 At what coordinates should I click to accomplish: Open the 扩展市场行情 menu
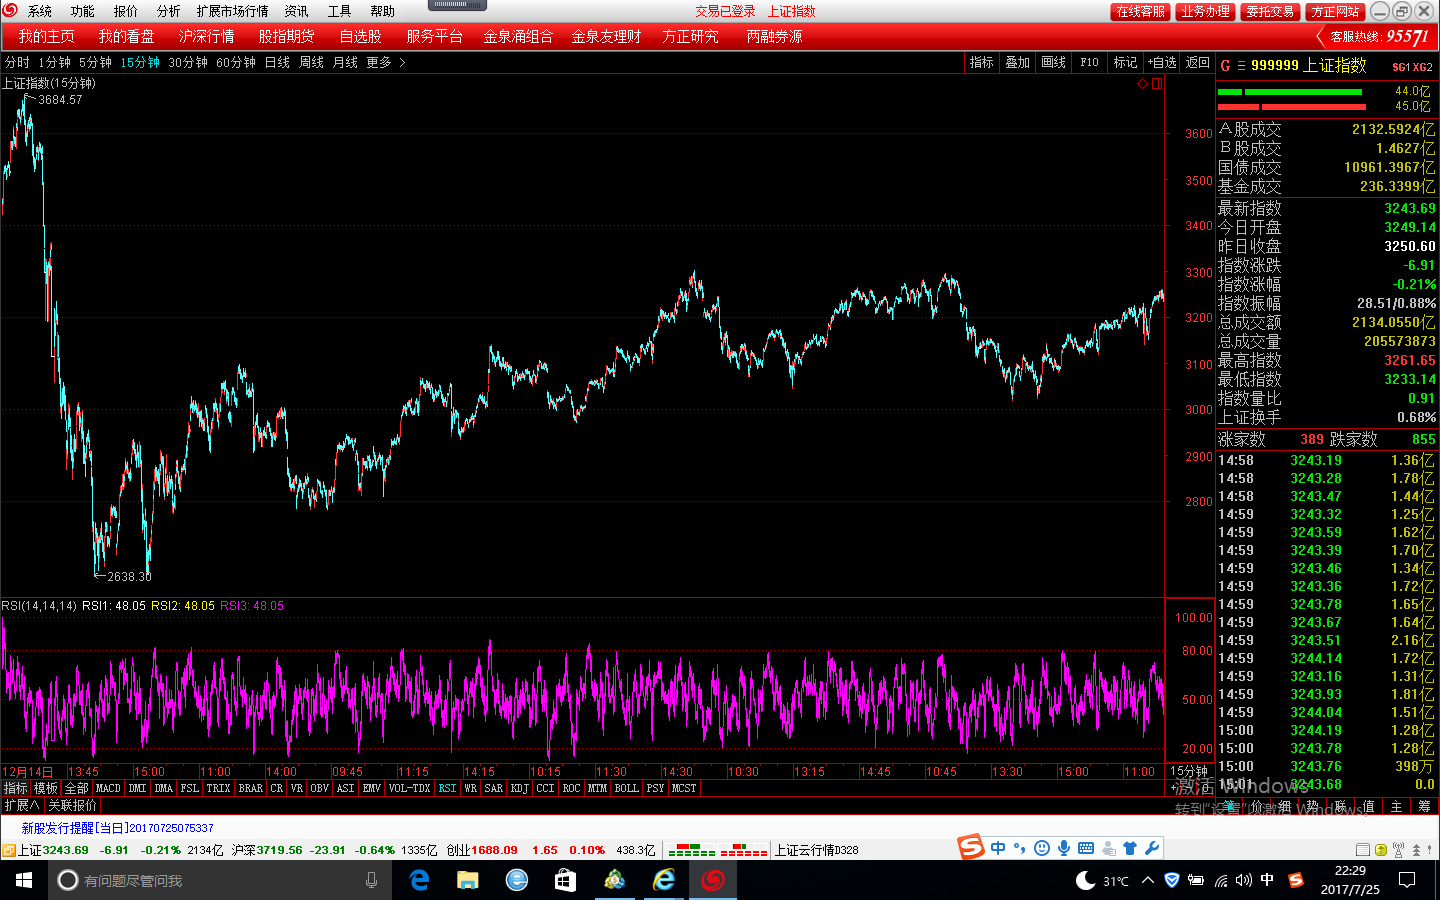[232, 11]
